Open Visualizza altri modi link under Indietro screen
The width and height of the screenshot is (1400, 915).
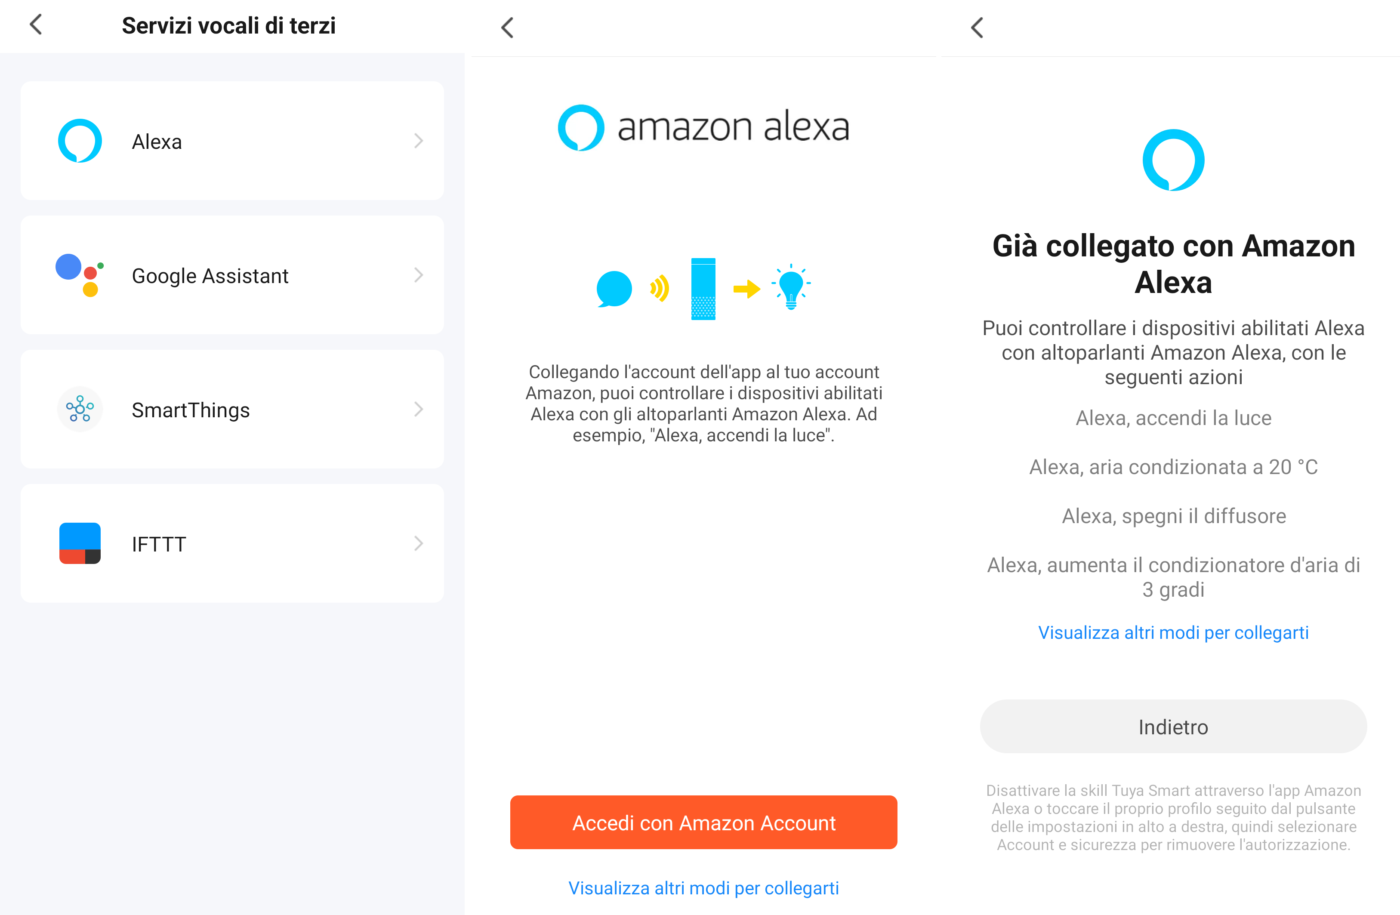tap(1173, 633)
